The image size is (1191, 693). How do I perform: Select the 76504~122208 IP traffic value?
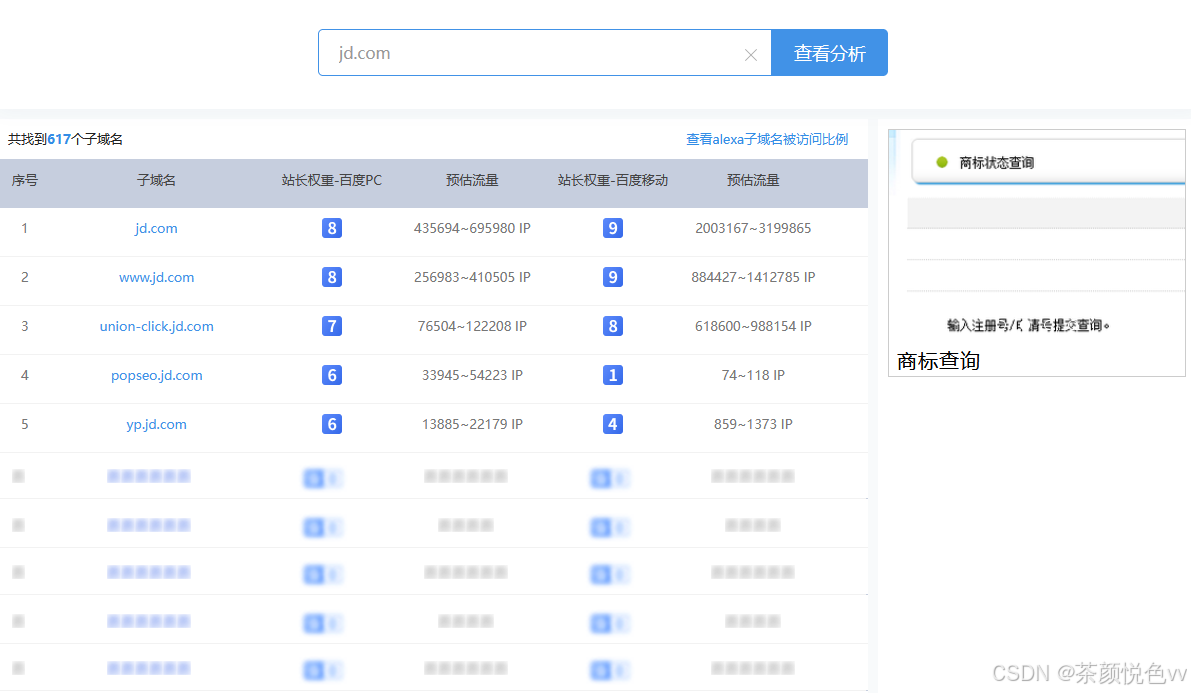pos(472,326)
